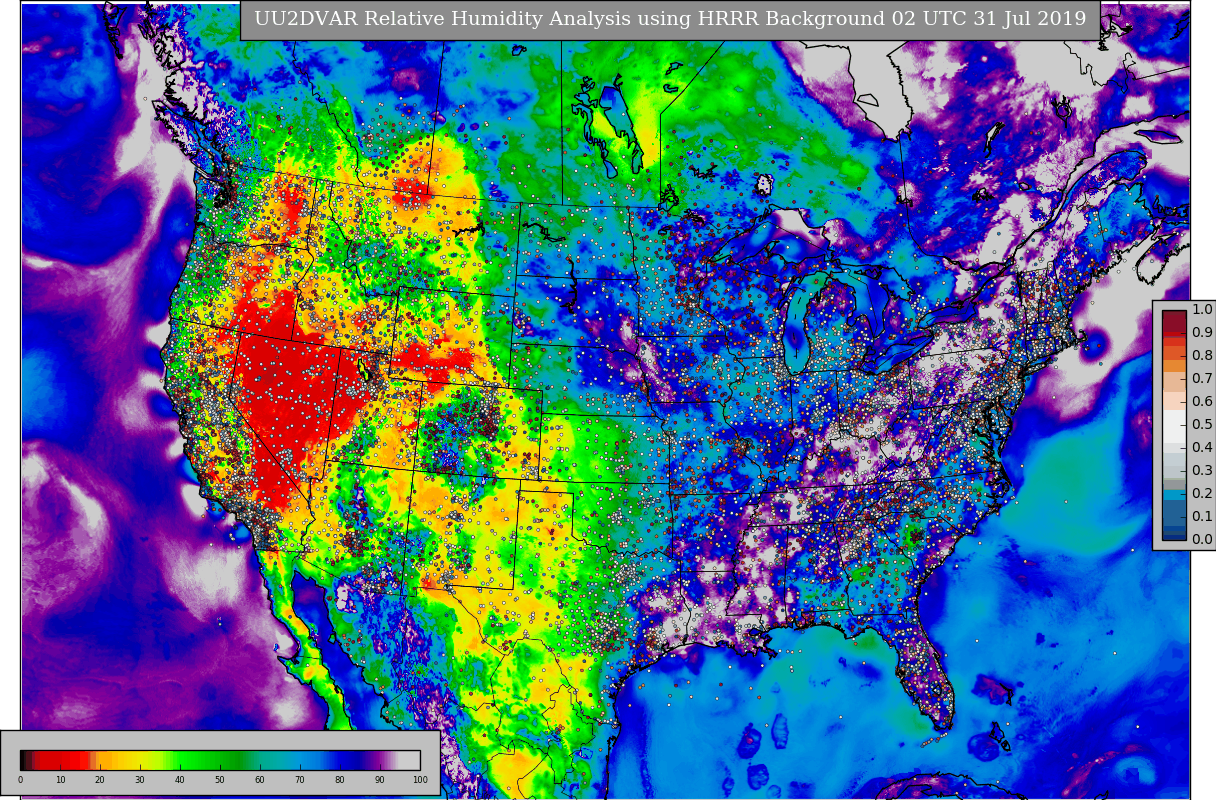Pick the dark navy bottom swatch of right colorbar
1216x800 pixels.
pyautogui.click(x=1174, y=535)
